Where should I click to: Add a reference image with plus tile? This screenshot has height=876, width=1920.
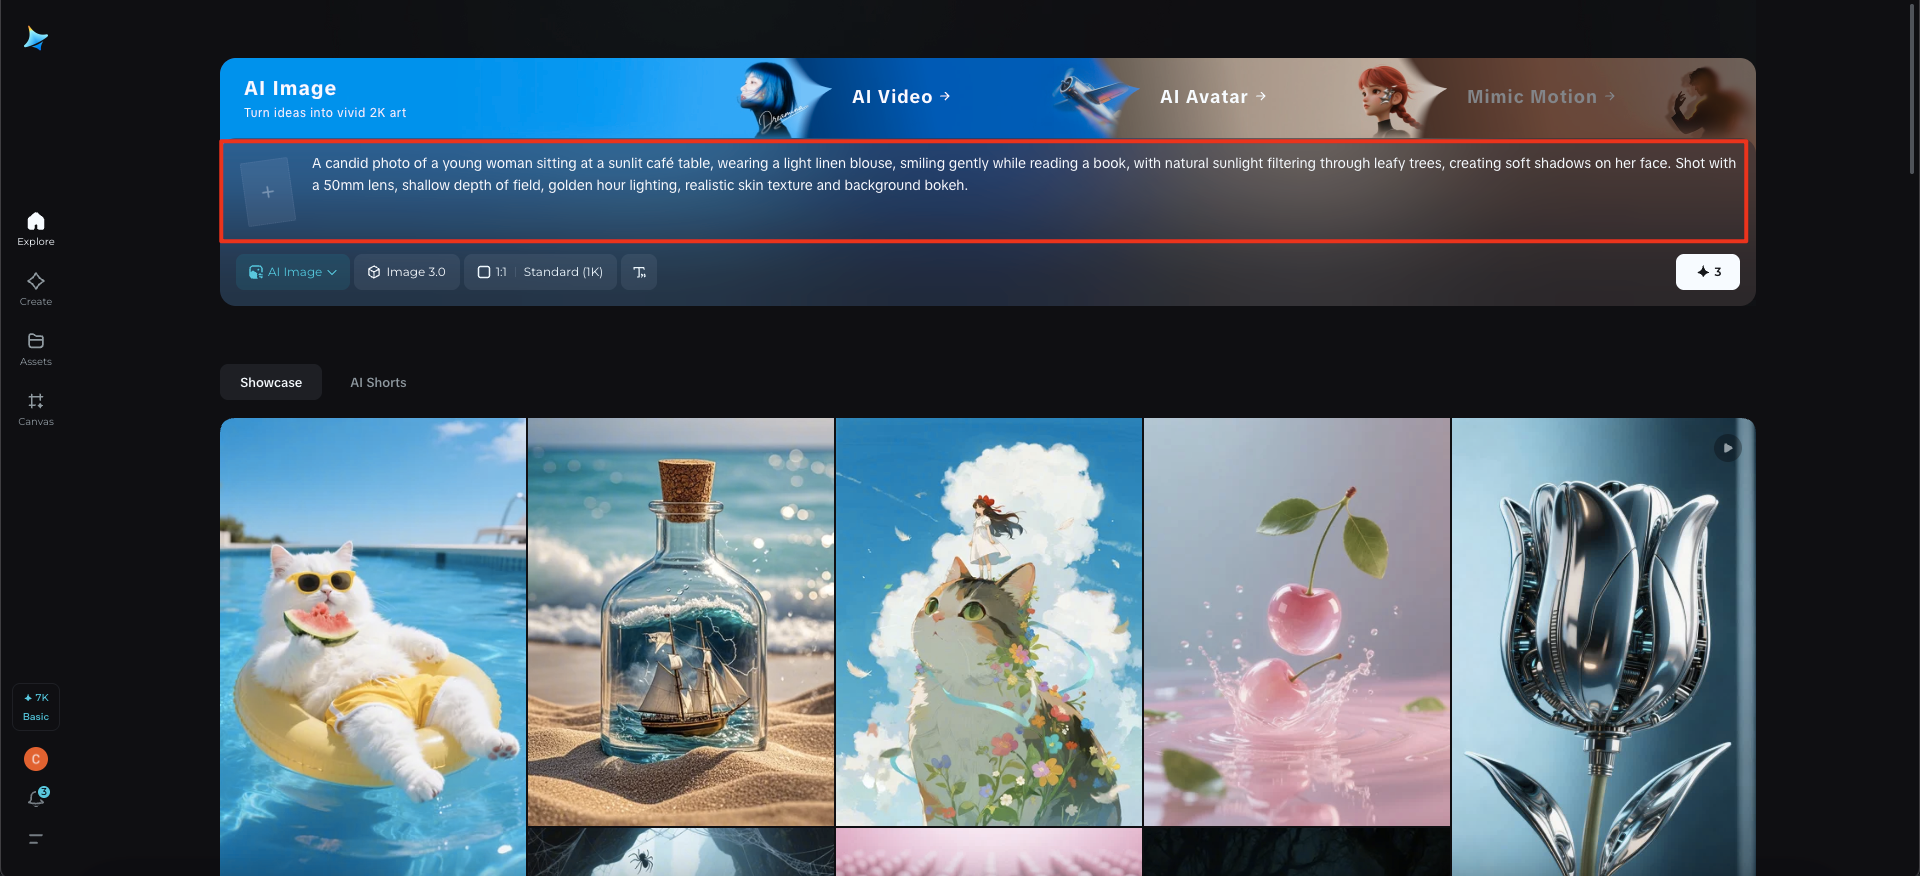(268, 192)
